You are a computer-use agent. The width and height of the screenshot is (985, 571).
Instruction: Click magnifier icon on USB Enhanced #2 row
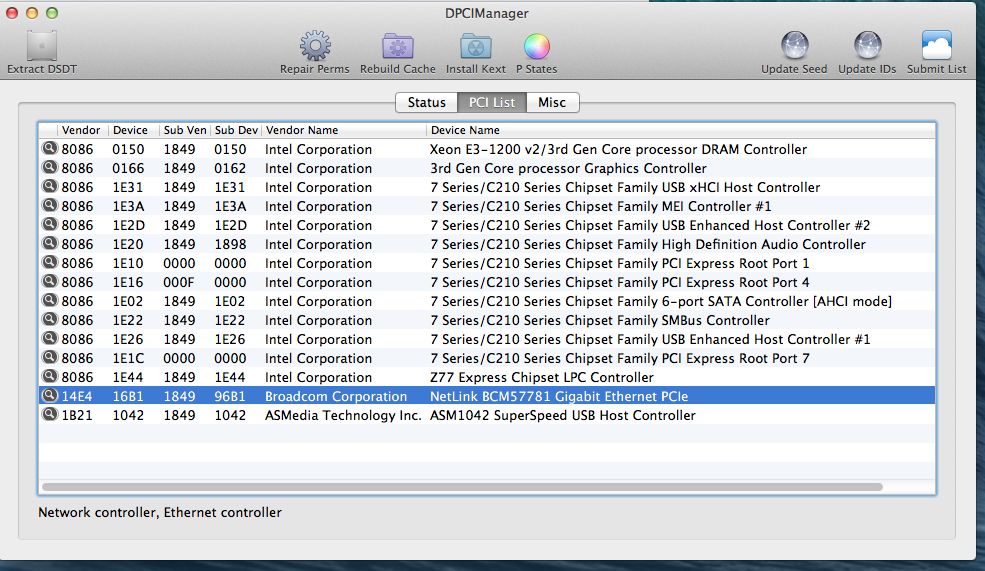point(49,224)
